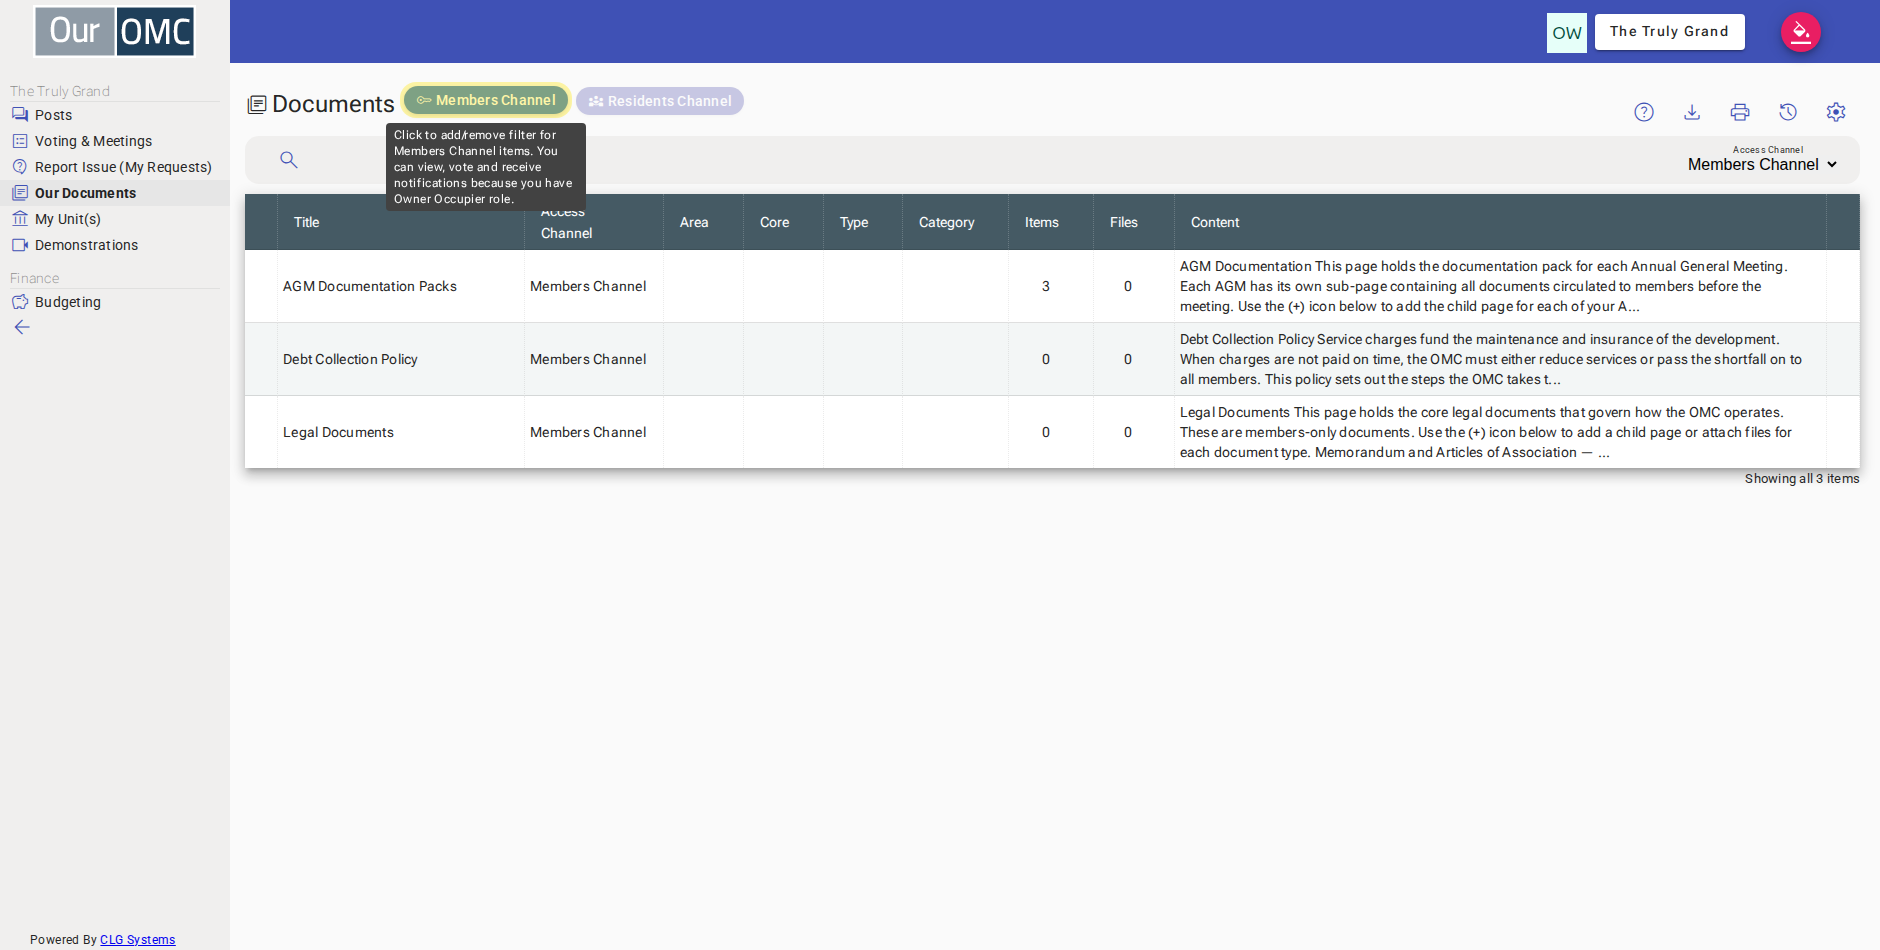Click The Truly Grand button in header
Image resolution: width=1880 pixels, height=950 pixels.
1669,32
